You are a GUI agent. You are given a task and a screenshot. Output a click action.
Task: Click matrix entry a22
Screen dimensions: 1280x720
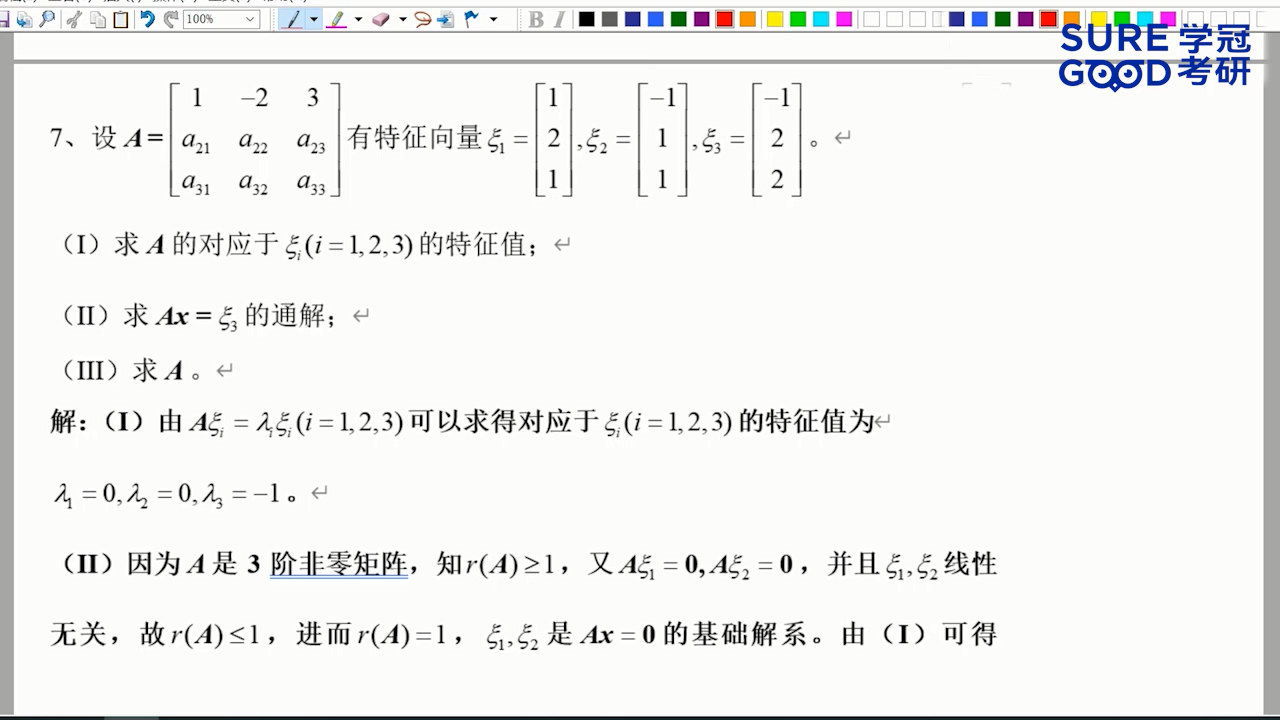tap(253, 143)
